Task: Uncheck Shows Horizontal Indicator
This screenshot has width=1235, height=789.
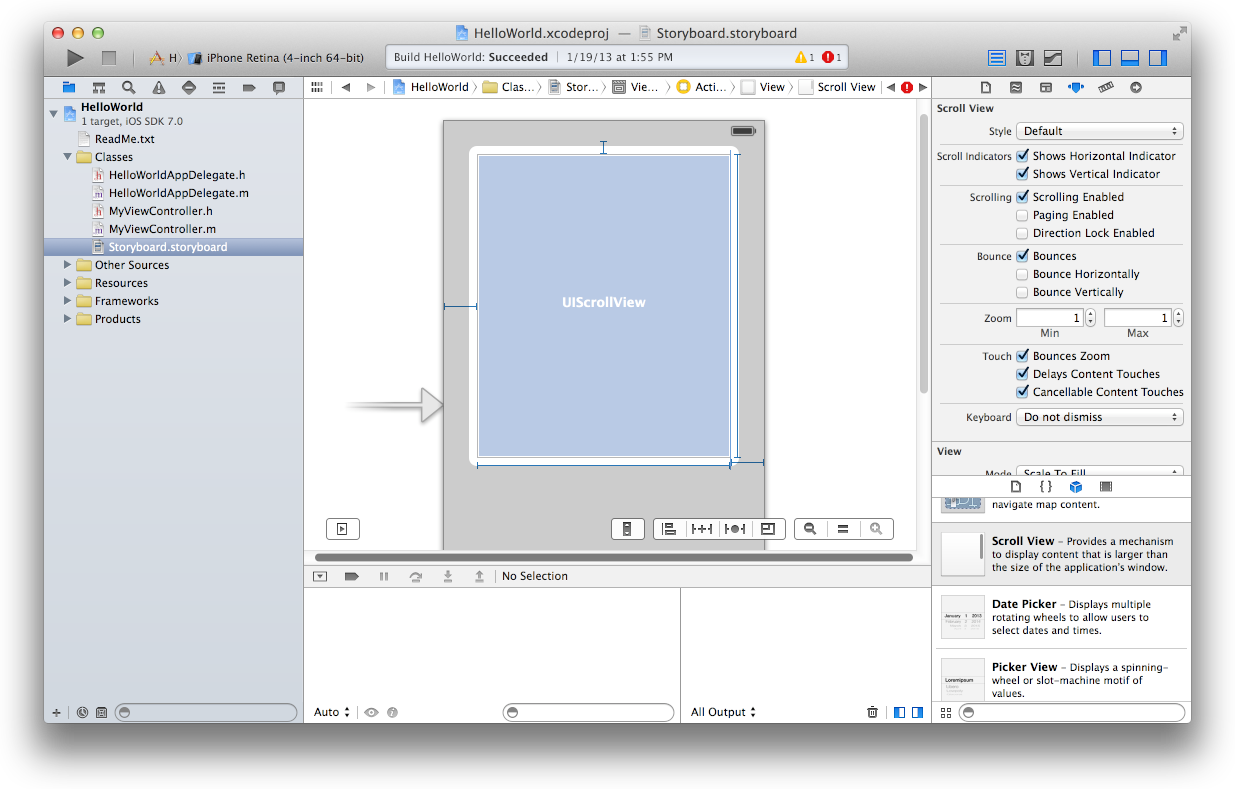Action: (x=1022, y=156)
